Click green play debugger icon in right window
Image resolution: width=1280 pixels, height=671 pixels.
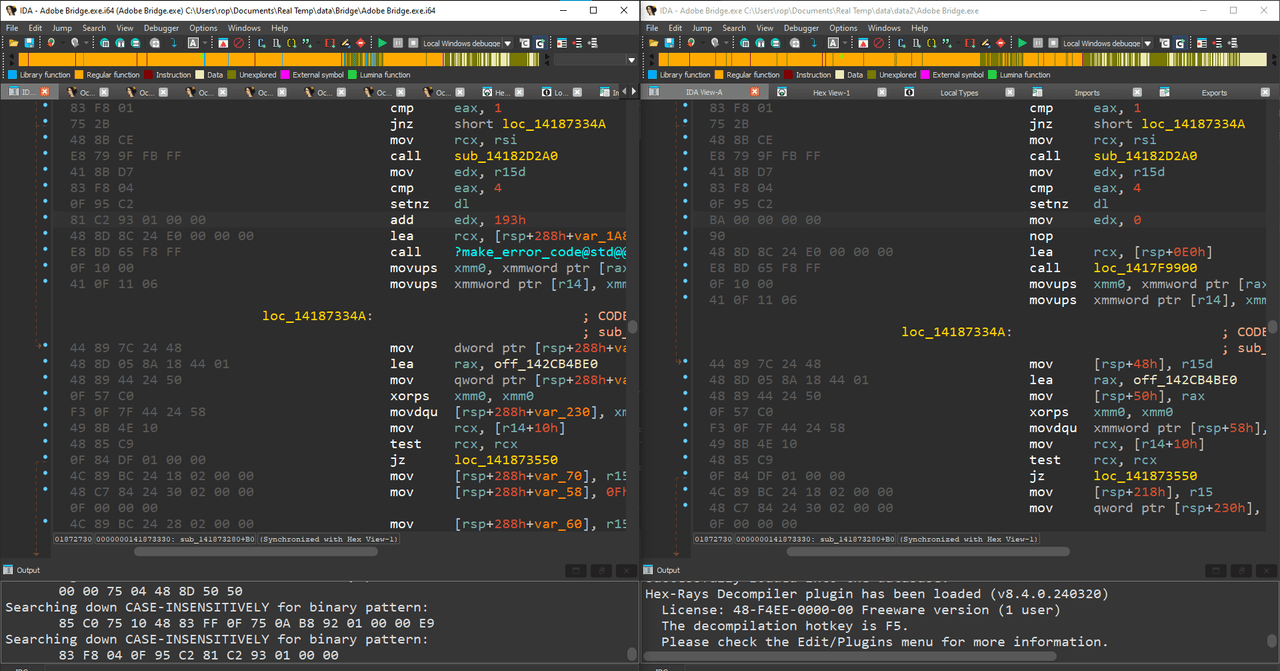pyautogui.click(x=1022, y=43)
